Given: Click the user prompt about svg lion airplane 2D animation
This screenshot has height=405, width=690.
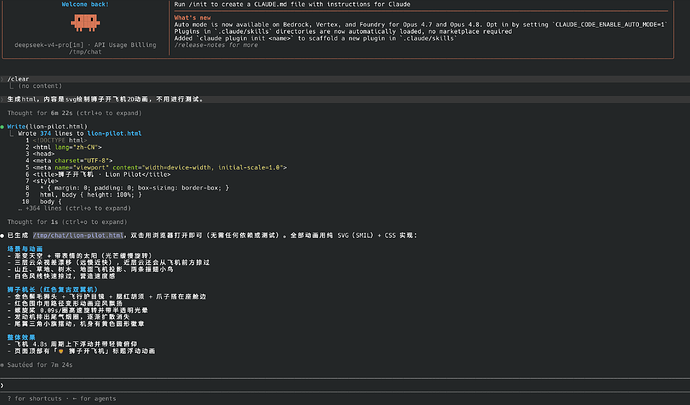Looking at the screenshot, I should 106,99.
